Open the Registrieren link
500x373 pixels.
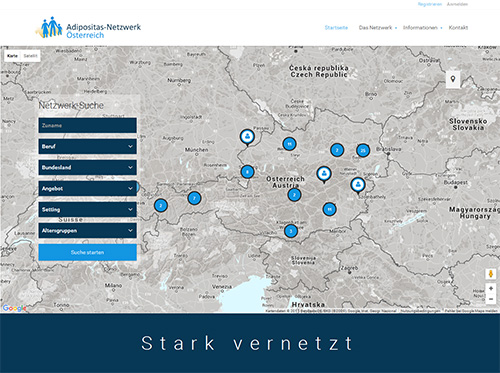(430, 4)
